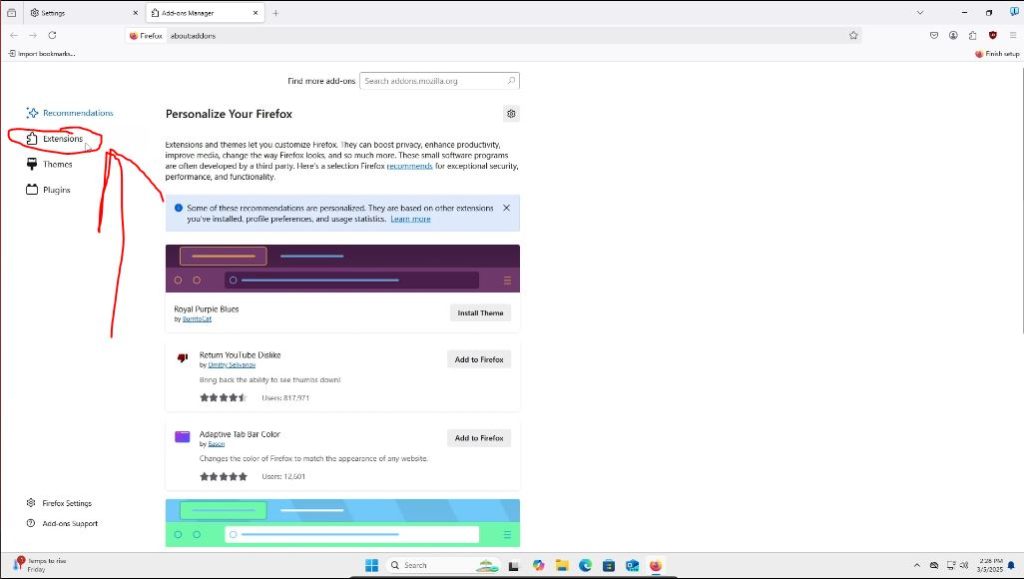Image resolution: width=1024 pixels, height=579 pixels.
Task: Open the Royal Purple Blues author link
Action: (197, 319)
